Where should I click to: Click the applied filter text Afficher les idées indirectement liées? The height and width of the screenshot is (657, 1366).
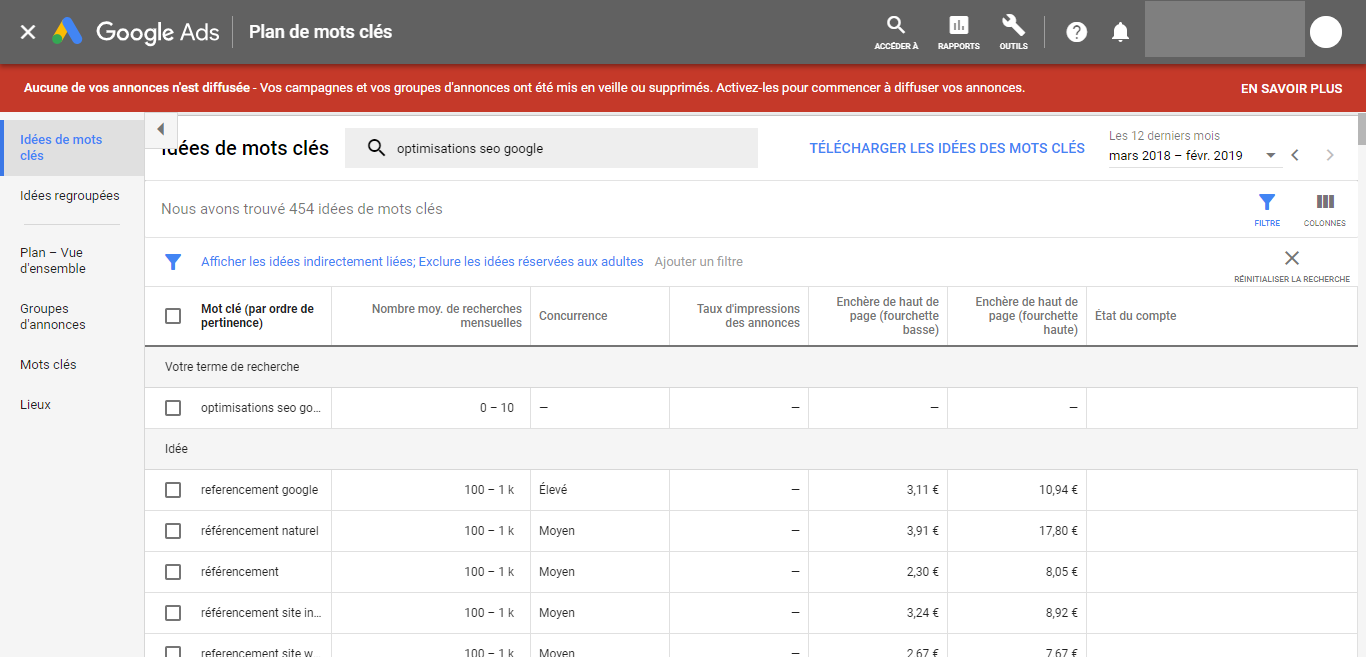[307, 262]
